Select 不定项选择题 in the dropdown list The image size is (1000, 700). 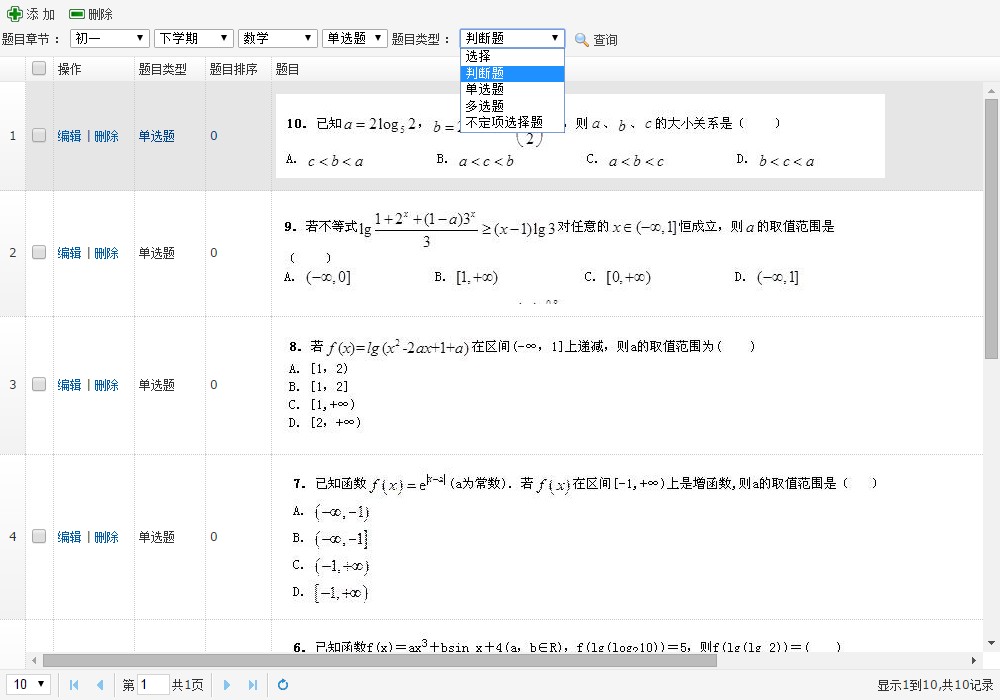point(505,122)
